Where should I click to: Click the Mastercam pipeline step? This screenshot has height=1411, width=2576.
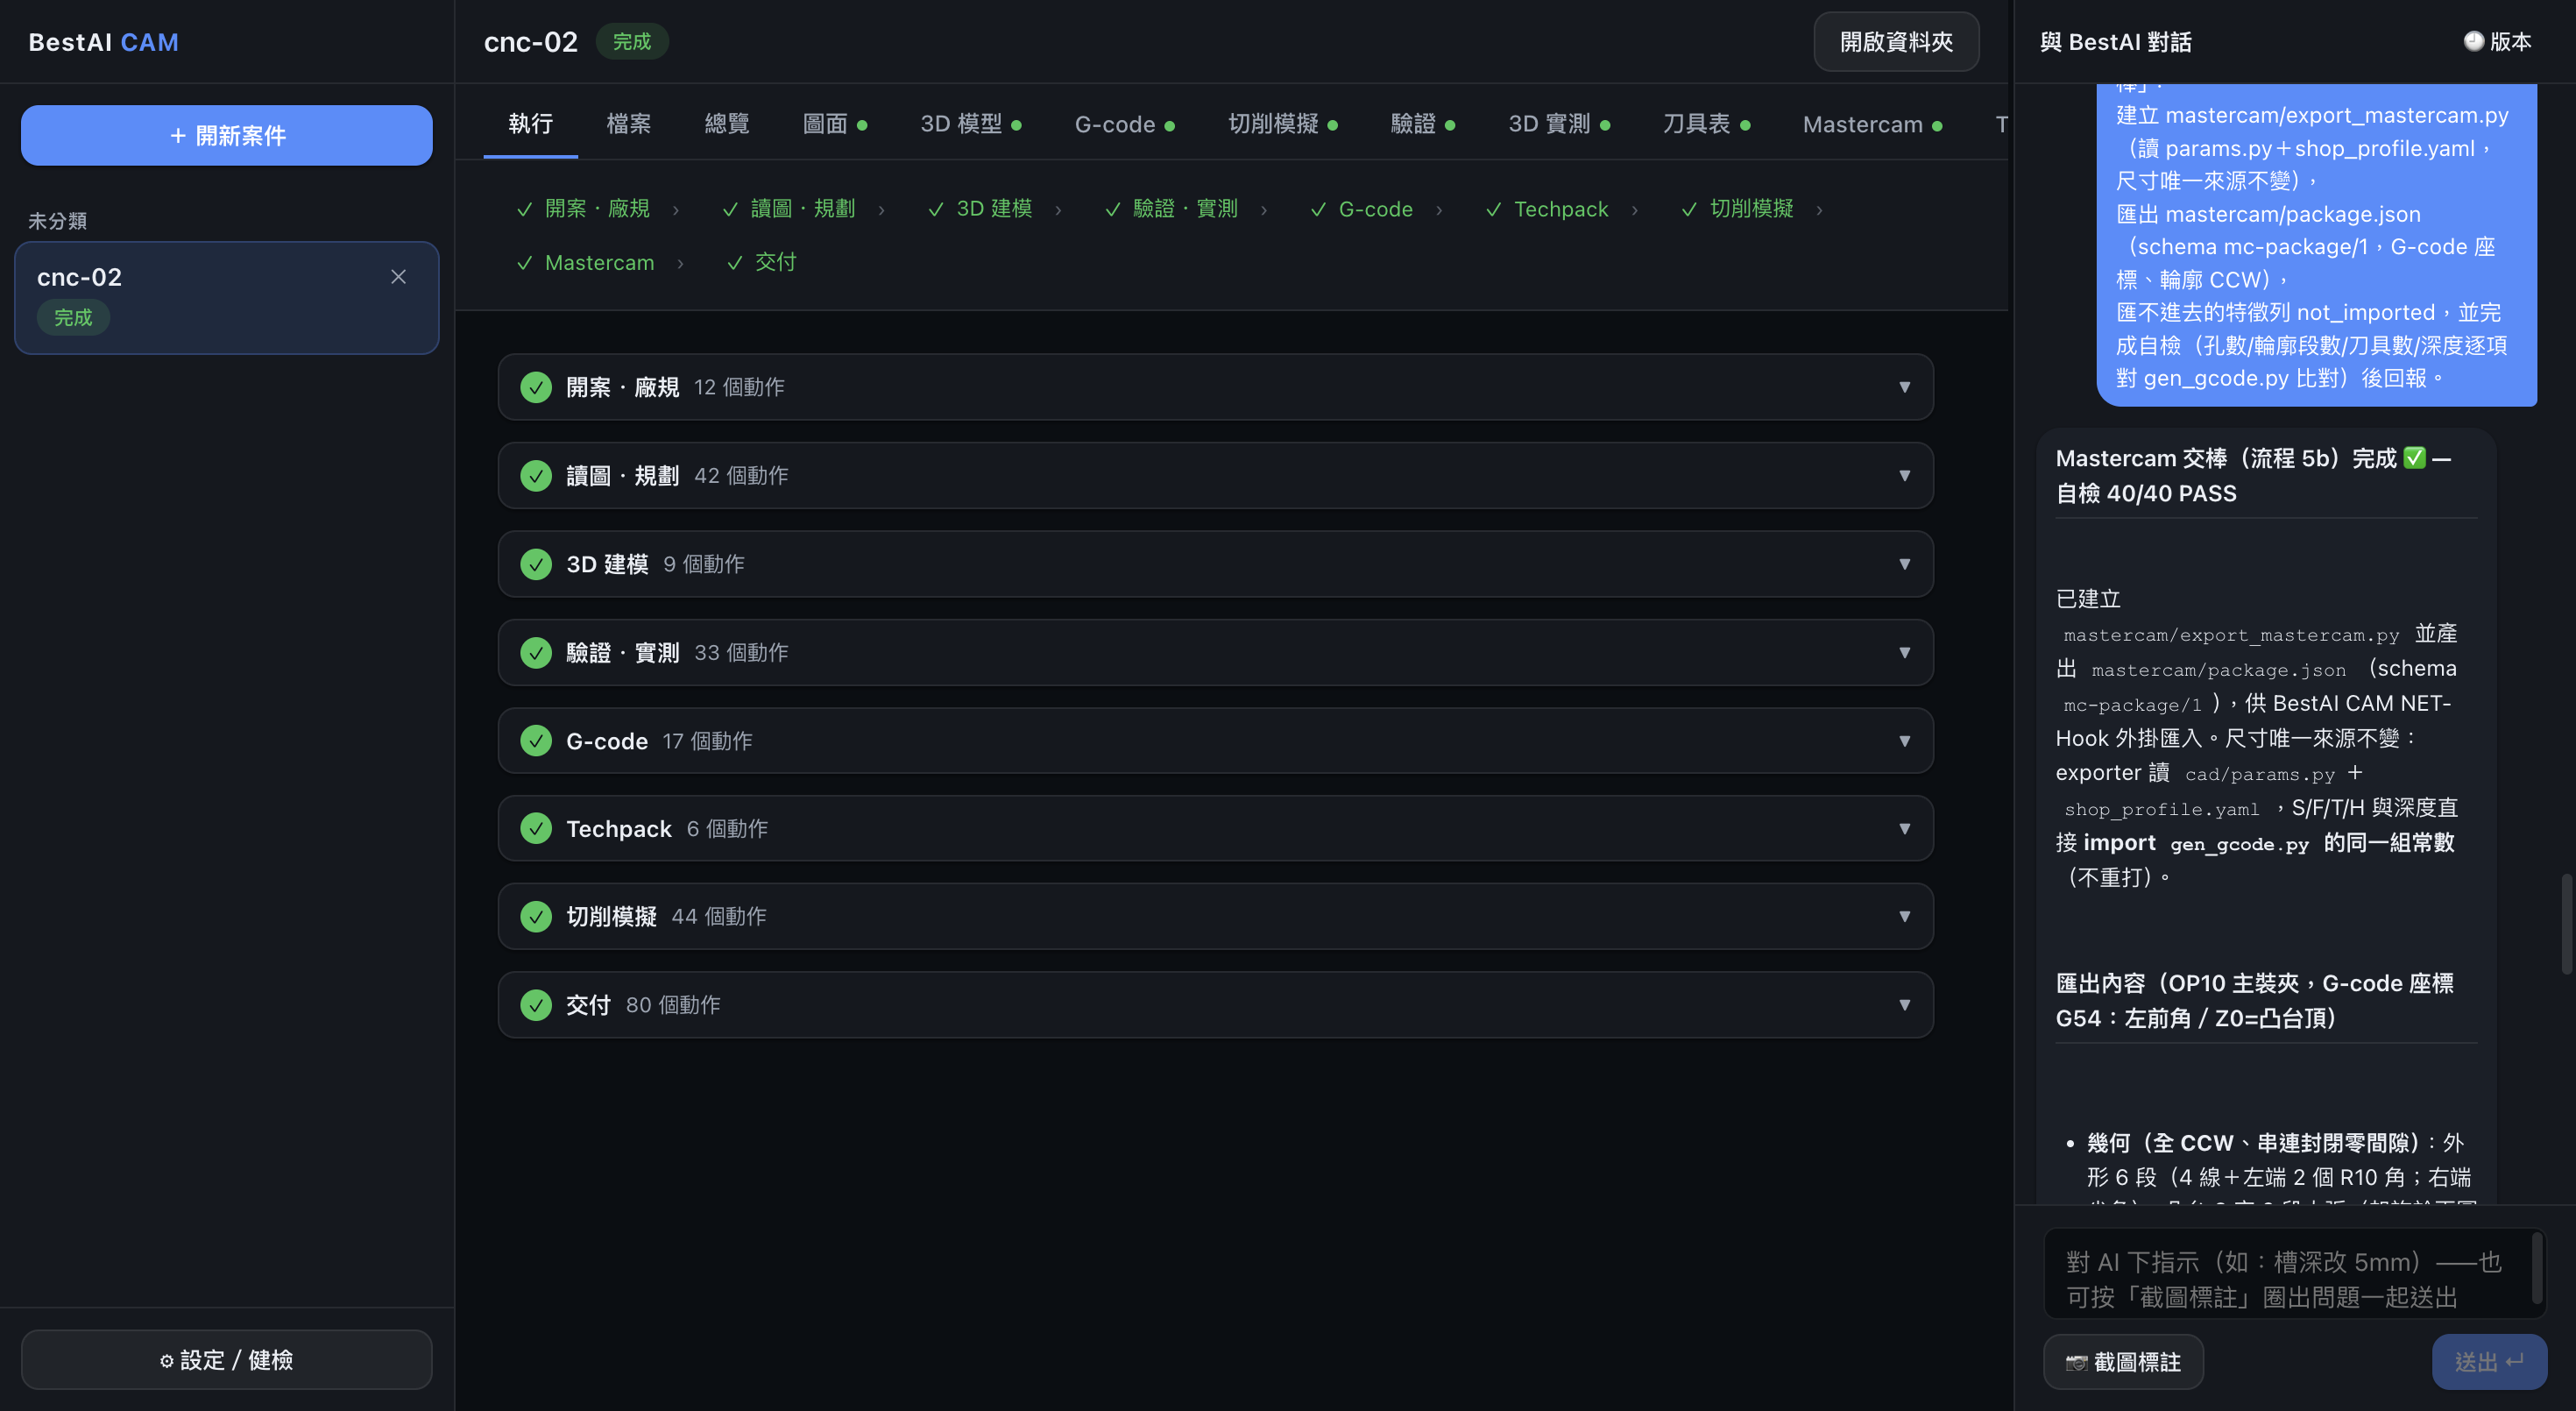click(x=586, y=263)
